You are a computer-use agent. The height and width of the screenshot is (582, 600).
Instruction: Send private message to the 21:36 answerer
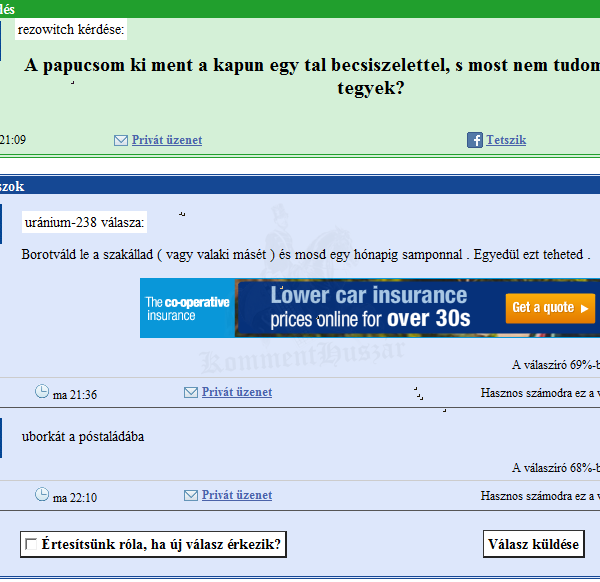(x=237, y=392)
